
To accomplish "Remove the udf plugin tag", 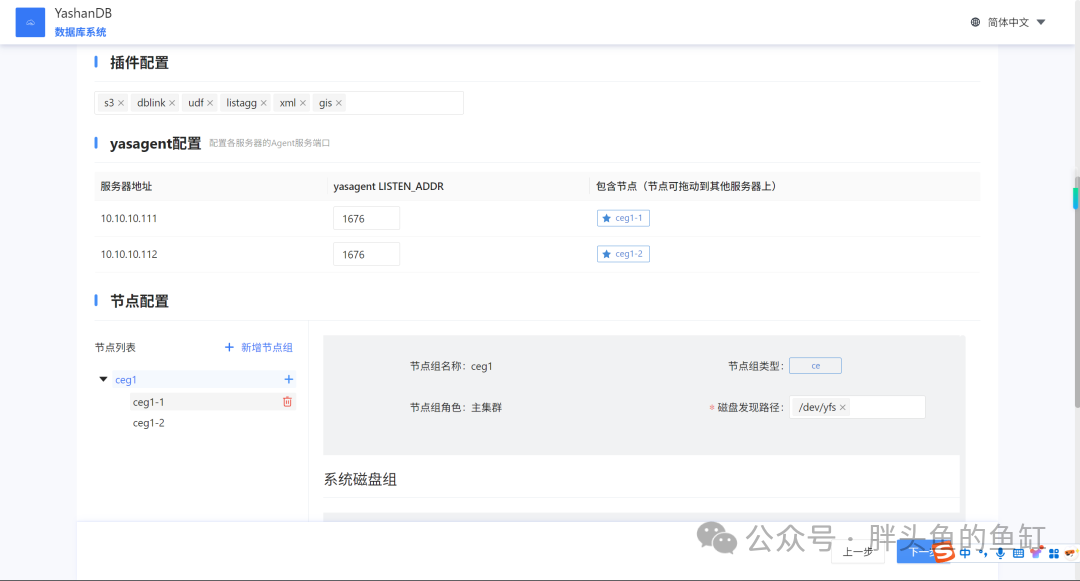I will [210, 103].
